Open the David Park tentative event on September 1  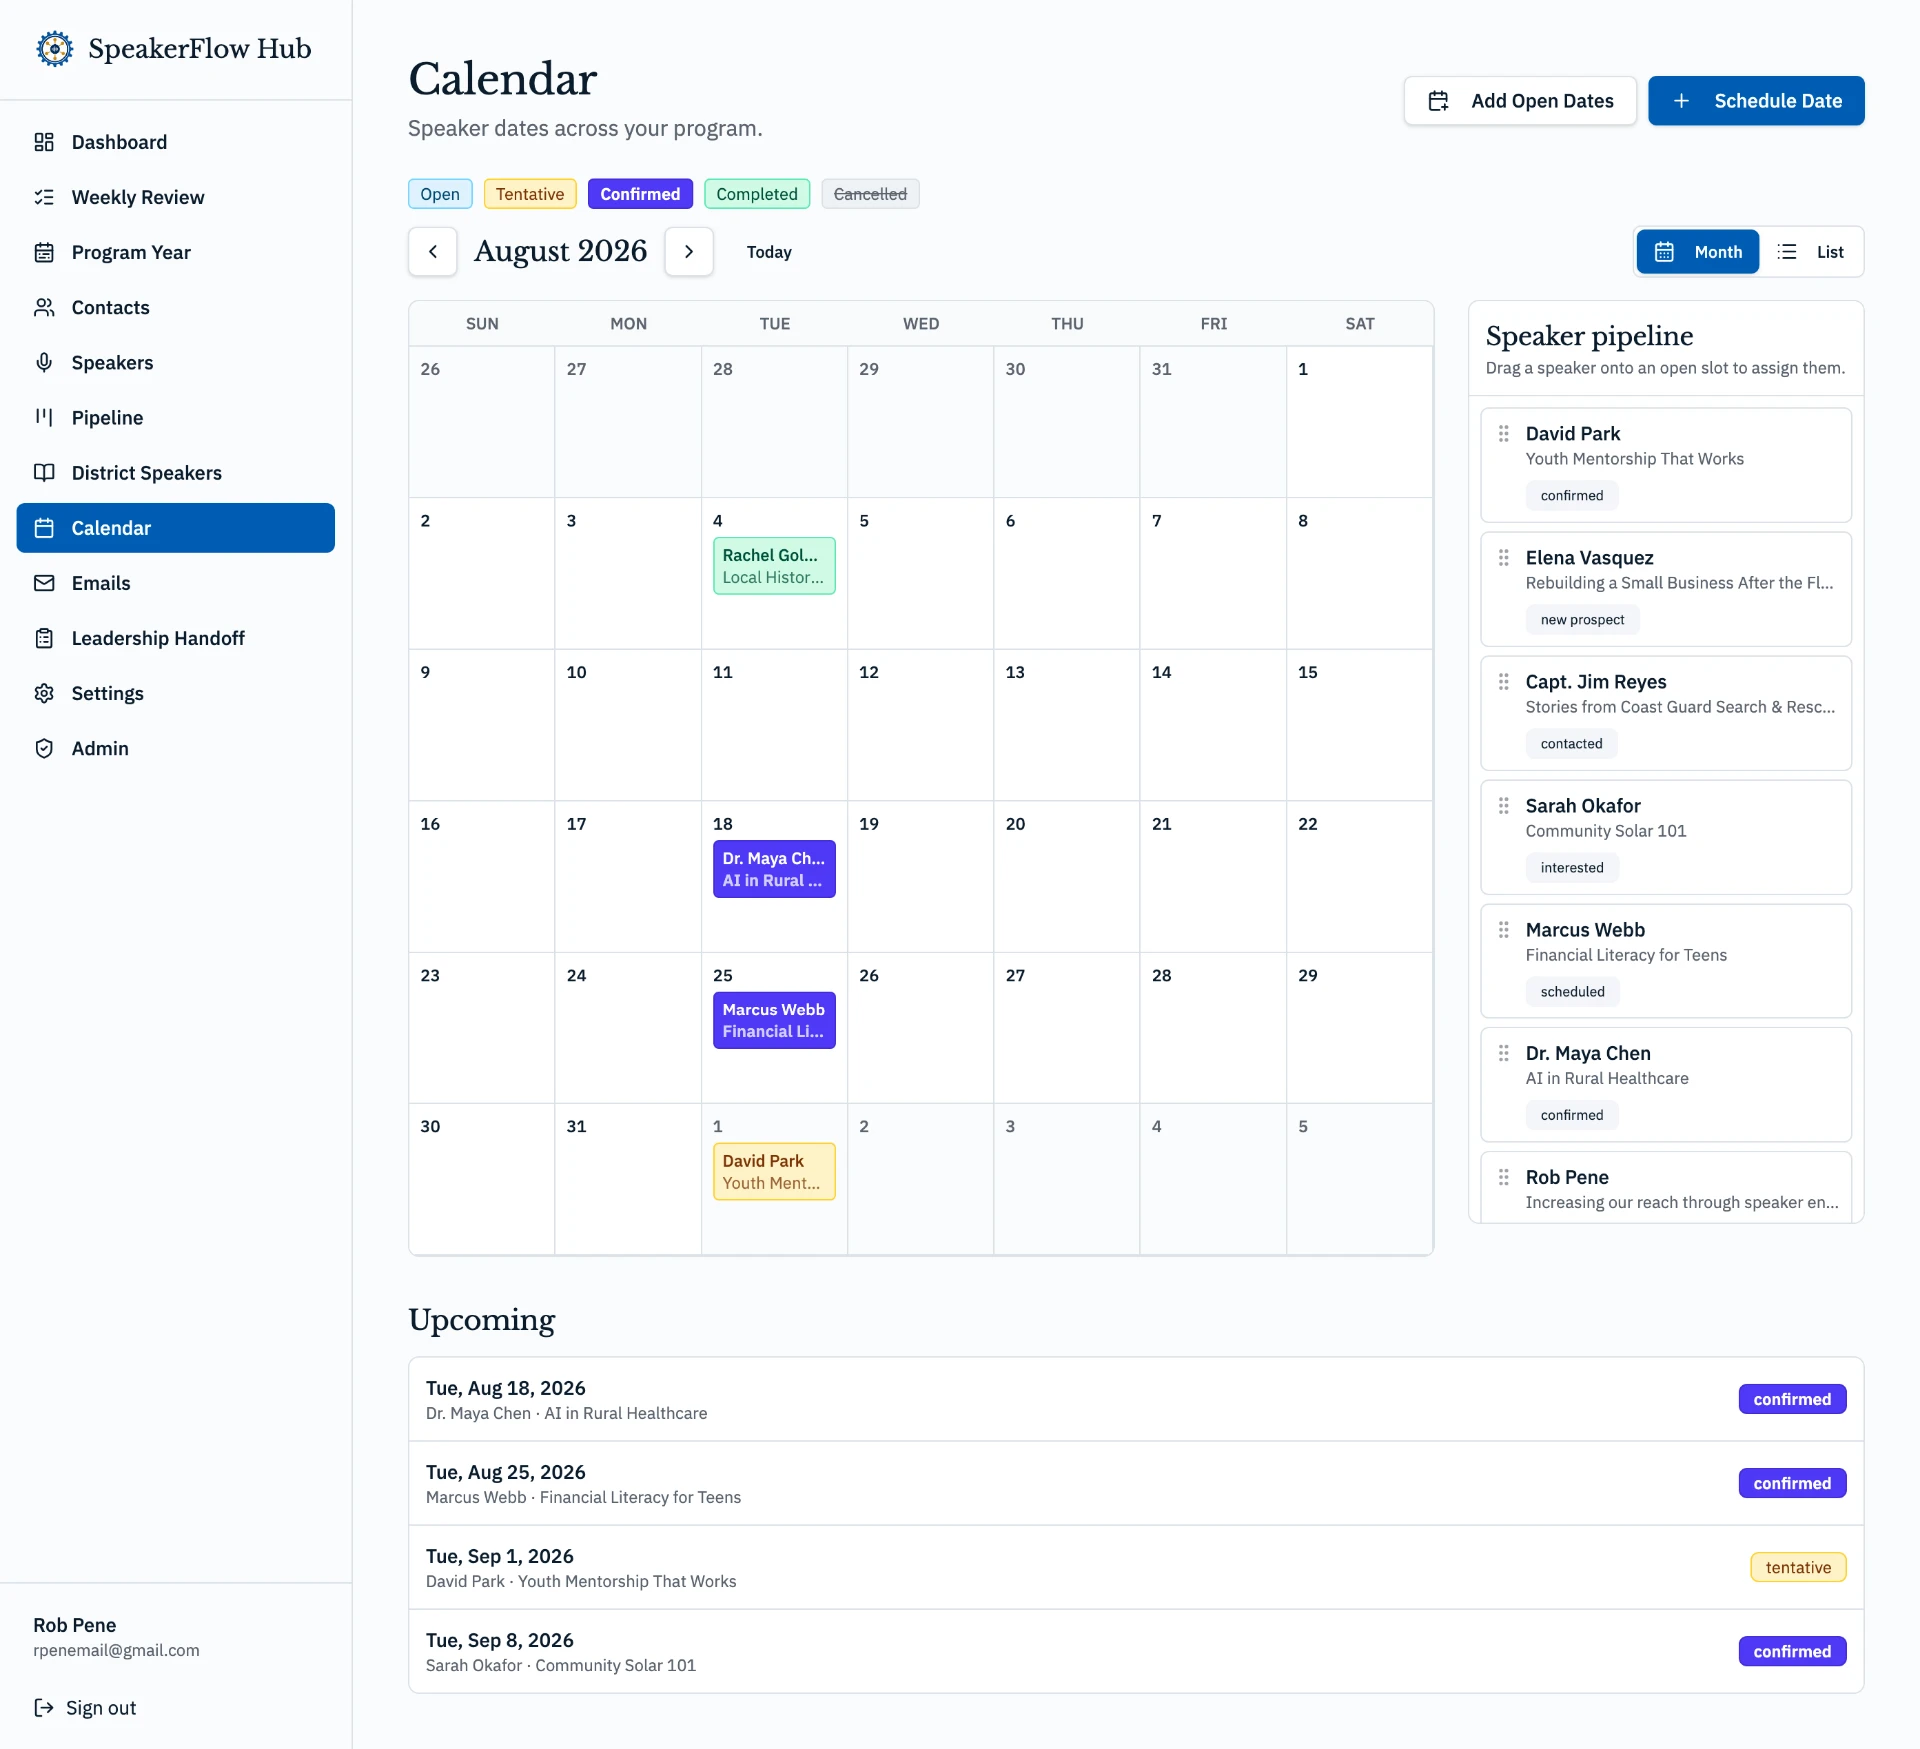point(774,1171)
